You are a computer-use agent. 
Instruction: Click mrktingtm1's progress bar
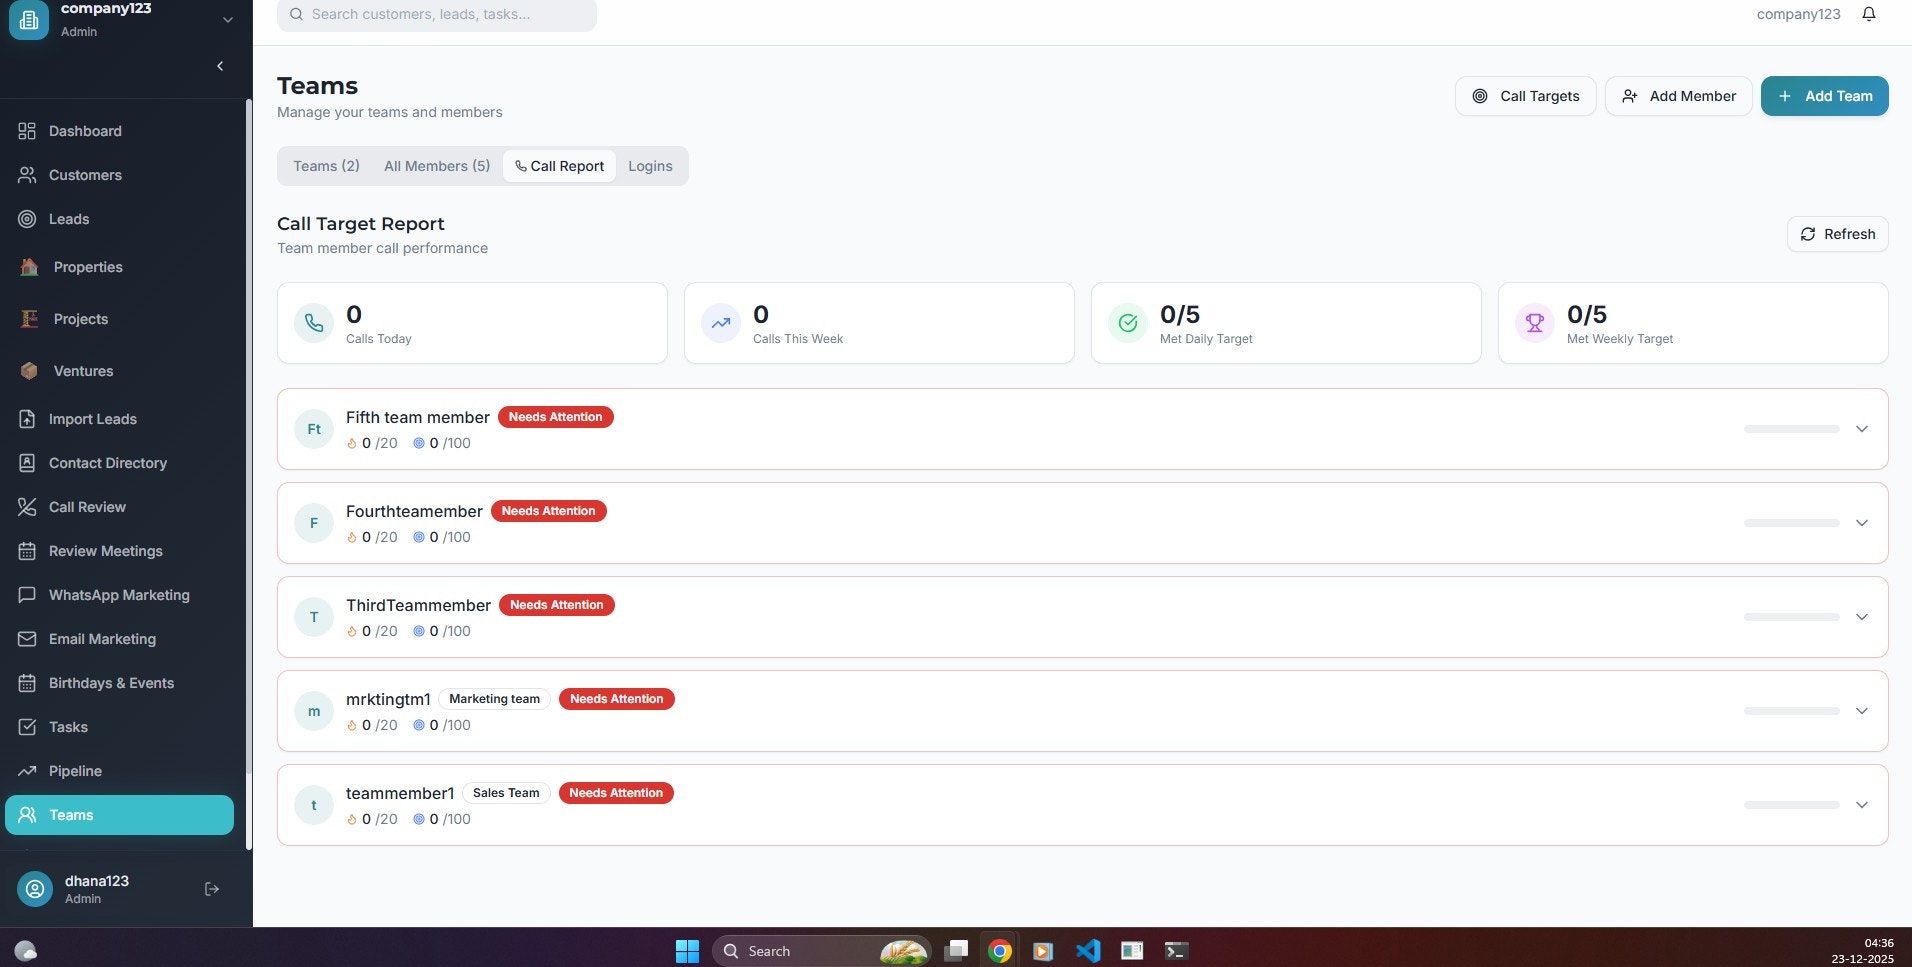point(1793,711)
